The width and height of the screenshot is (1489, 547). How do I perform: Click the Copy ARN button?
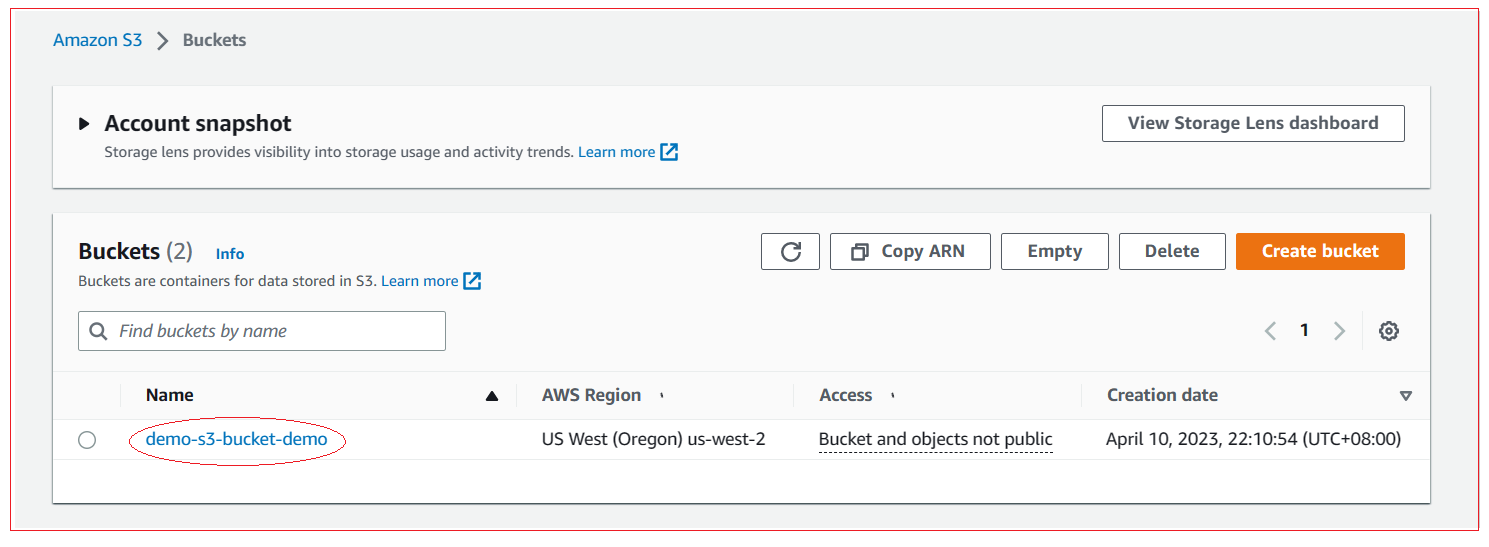[910, 251]
